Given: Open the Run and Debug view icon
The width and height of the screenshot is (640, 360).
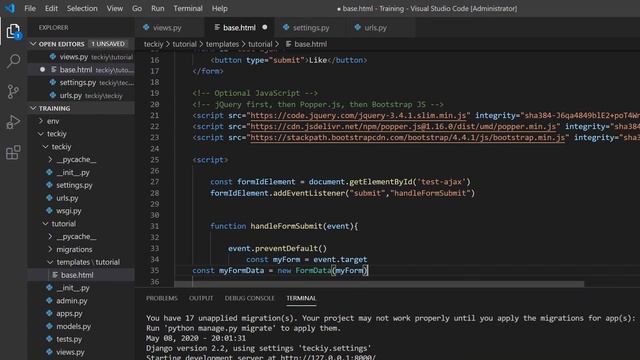Looking at the screenshot, I should click(13, 122).
